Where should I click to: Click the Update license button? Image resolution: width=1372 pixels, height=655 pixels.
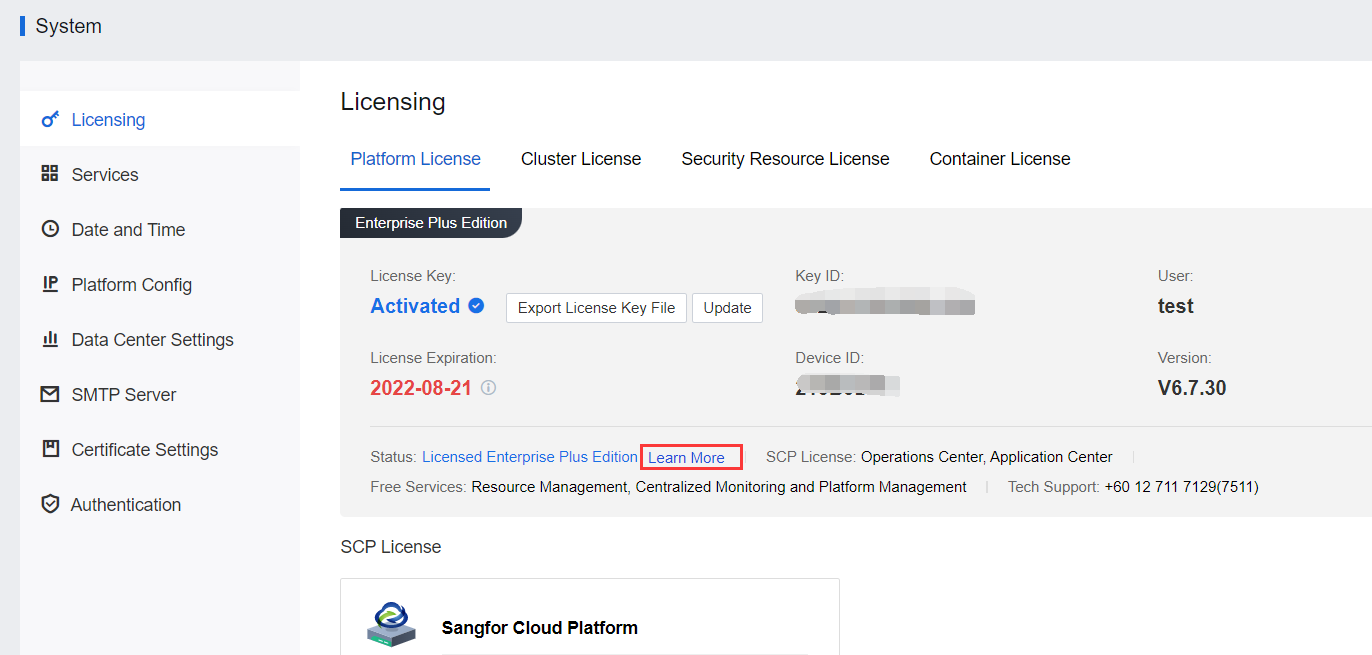point(727,308)
